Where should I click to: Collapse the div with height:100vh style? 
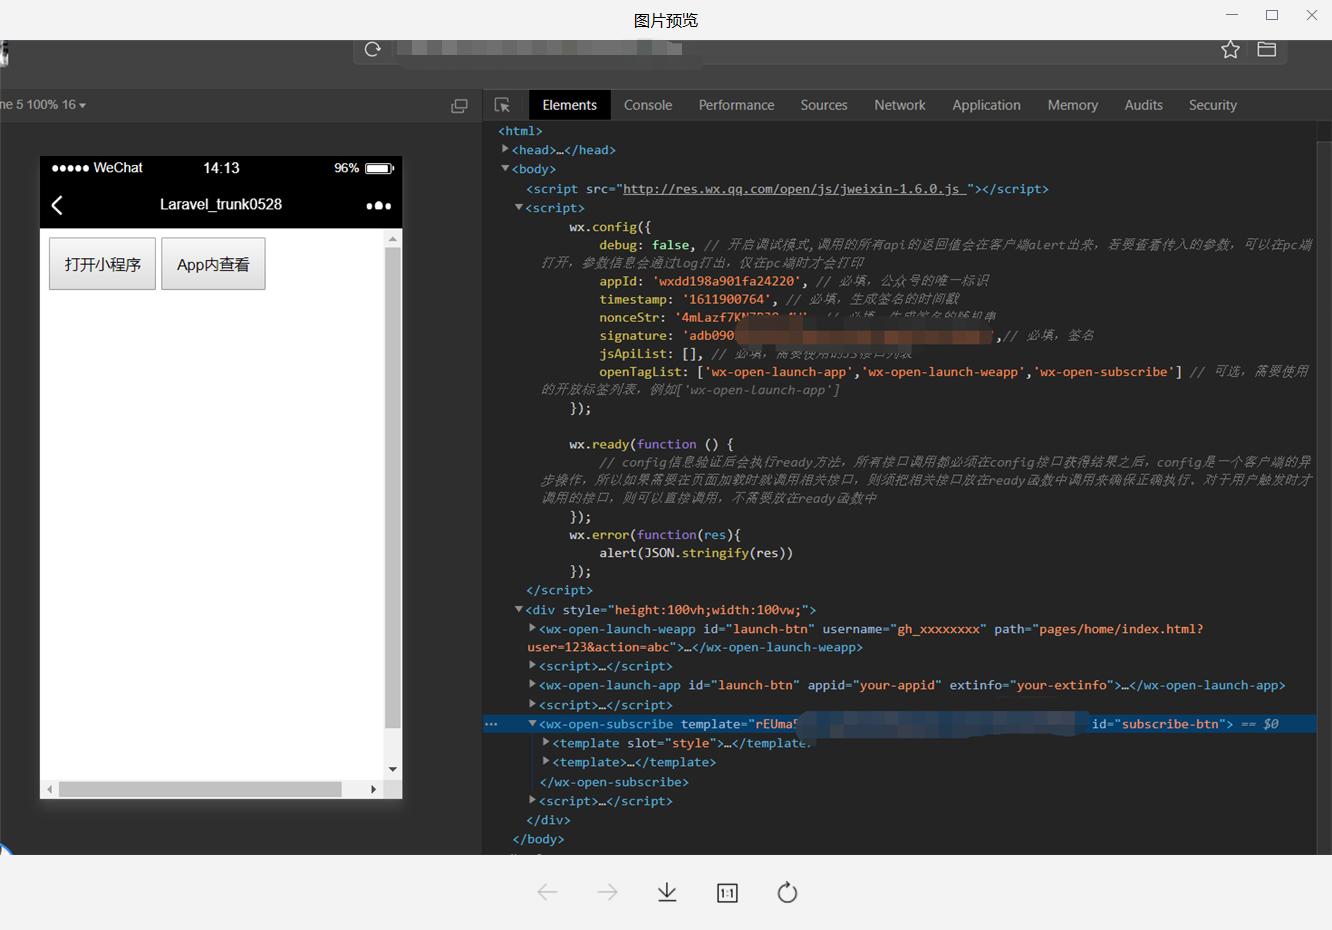pyautogui.click(x=519, y=609)
